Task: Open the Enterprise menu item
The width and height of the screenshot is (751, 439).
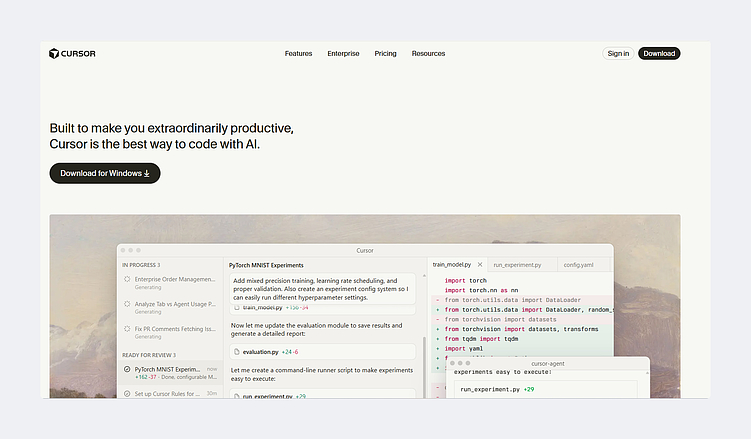Action: click(343, 53)
